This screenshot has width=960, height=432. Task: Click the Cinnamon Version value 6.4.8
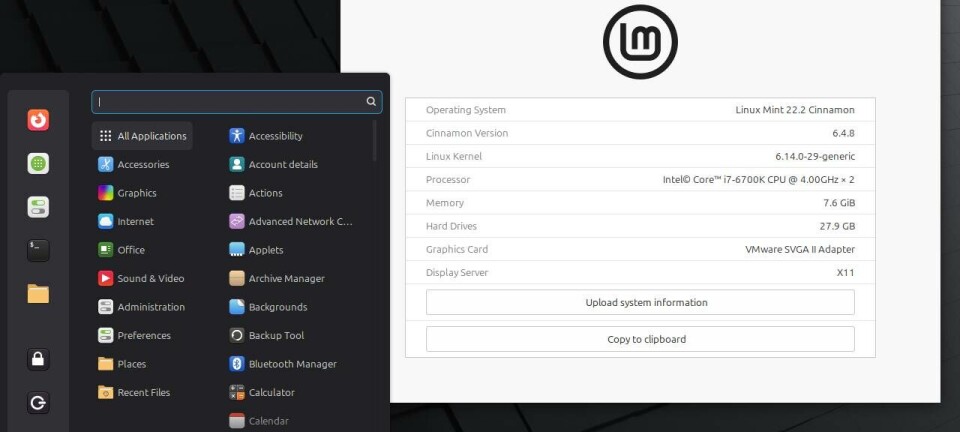[x=844, y=133]
